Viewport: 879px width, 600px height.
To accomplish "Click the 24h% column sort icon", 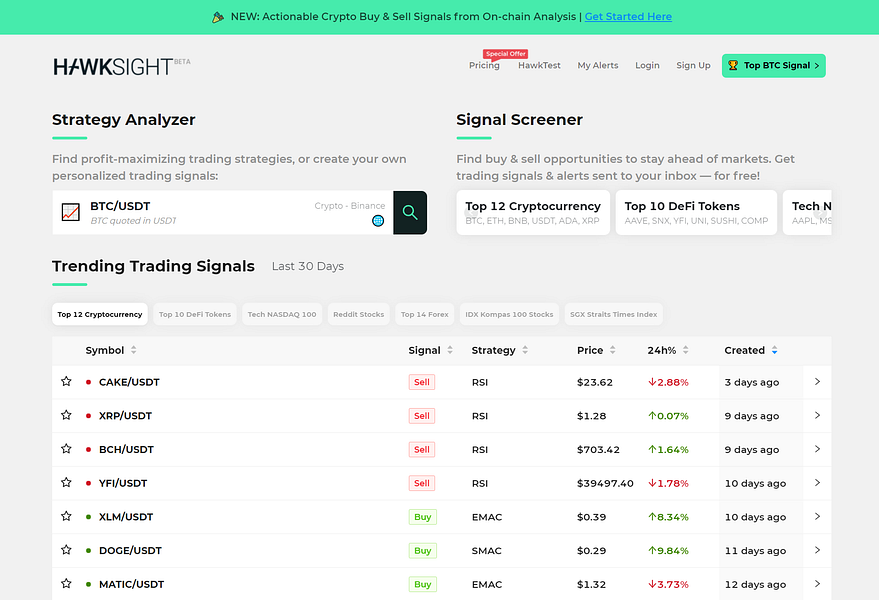I will pos(687,350).
